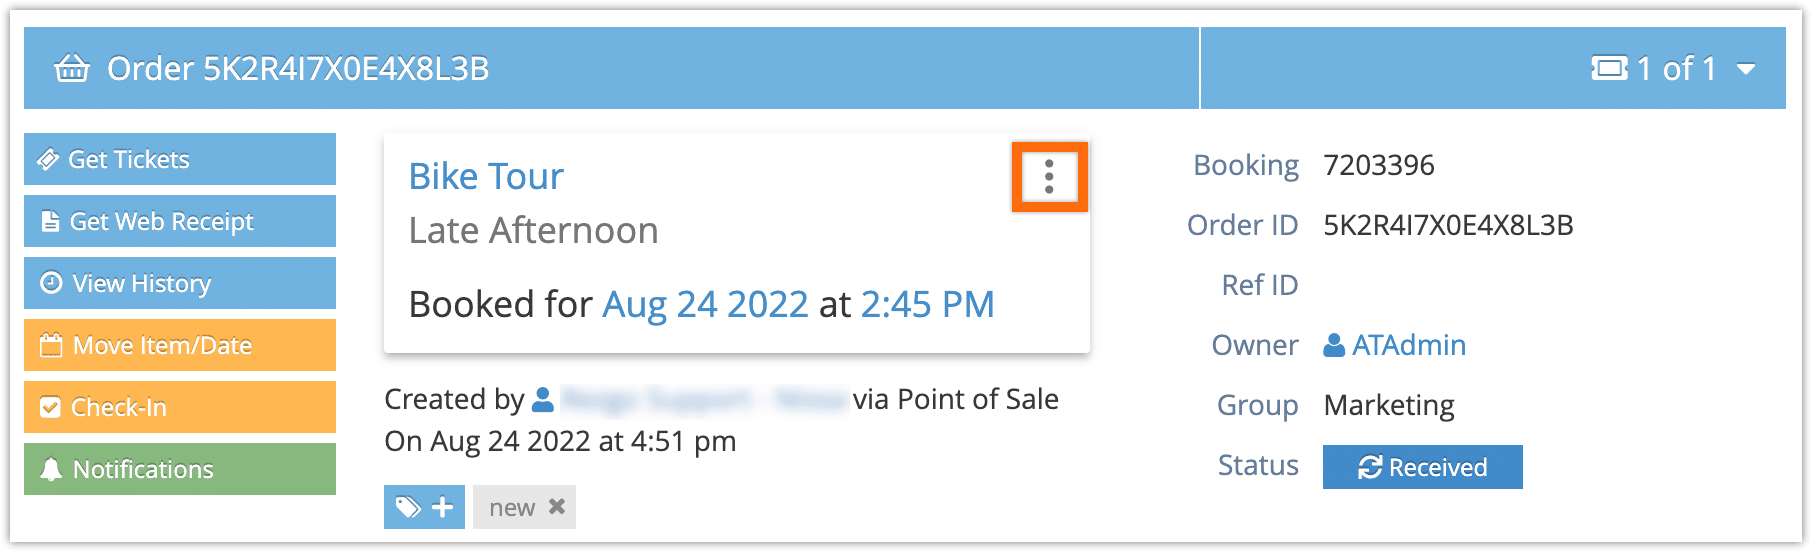
Task: Open the ATAdmin owner link
Action: coord(1409,345)
